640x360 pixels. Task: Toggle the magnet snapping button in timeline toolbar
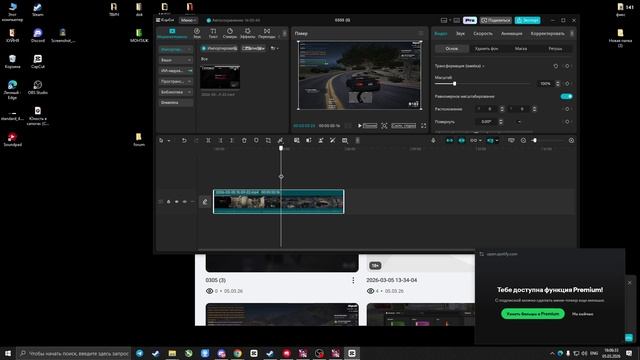coord(449,140)
